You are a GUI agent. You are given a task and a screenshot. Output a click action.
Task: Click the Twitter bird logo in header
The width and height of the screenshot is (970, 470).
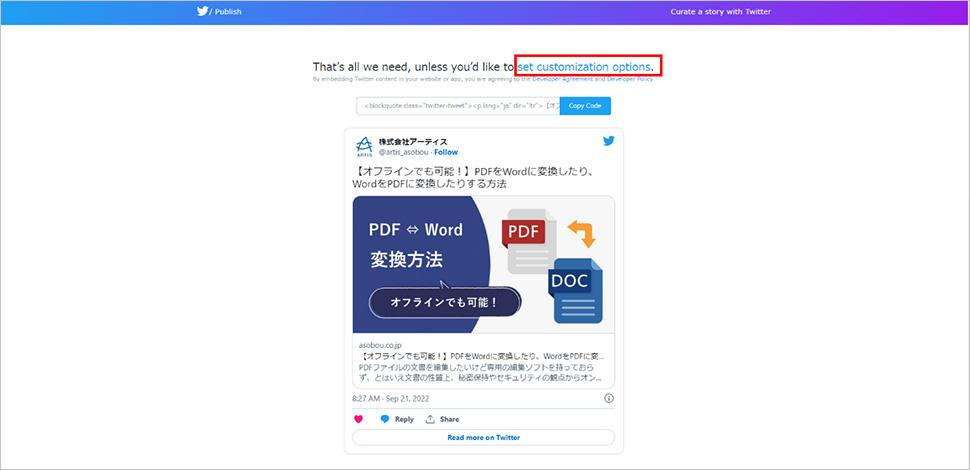tap(202, 11)
